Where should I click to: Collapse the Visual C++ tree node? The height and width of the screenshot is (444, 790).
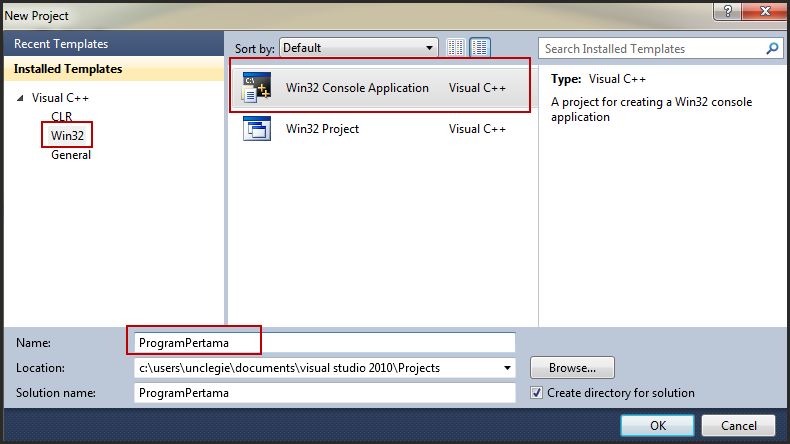[x=20, y=98]
